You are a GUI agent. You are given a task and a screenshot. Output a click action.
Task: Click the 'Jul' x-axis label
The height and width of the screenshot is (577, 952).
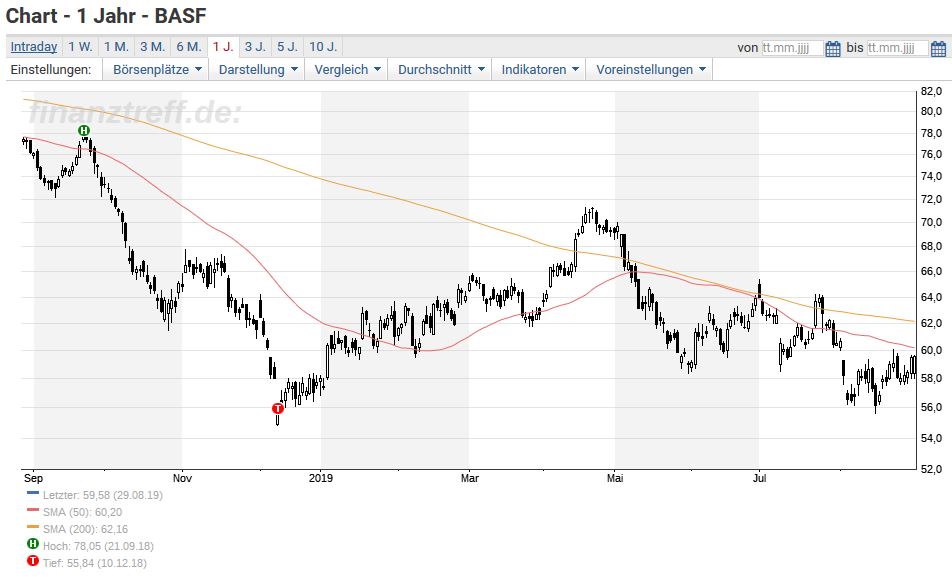pyautogui.click(x=759, y=478)
